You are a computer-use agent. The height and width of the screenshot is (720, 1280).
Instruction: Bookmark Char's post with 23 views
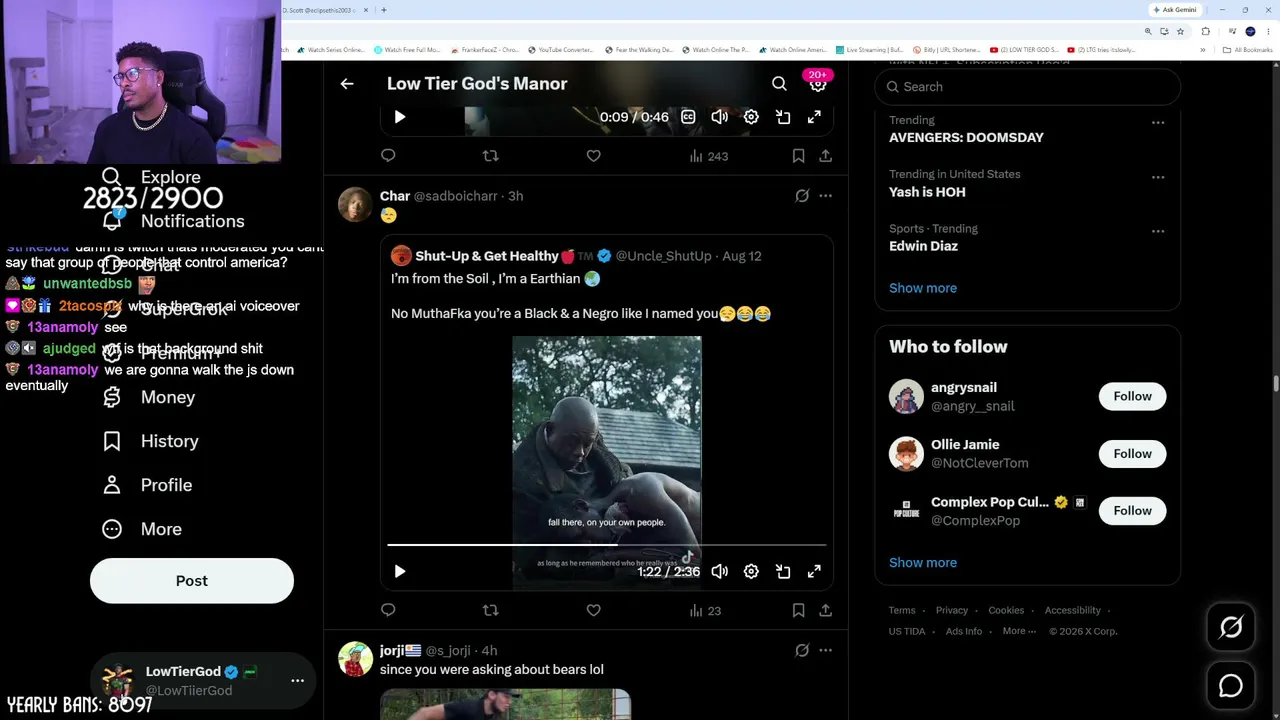click(x=798, y=610)
